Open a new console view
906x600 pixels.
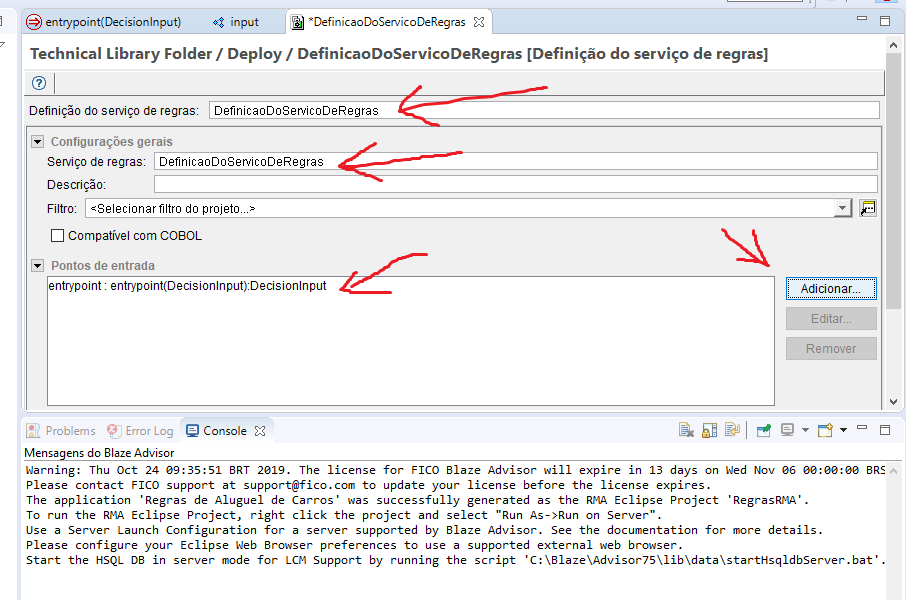(823, 430)
